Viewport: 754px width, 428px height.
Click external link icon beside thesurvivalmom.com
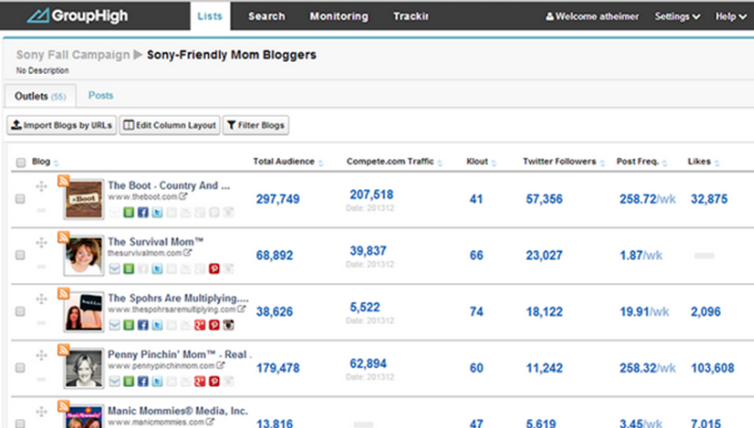click(x=188, y=252)
